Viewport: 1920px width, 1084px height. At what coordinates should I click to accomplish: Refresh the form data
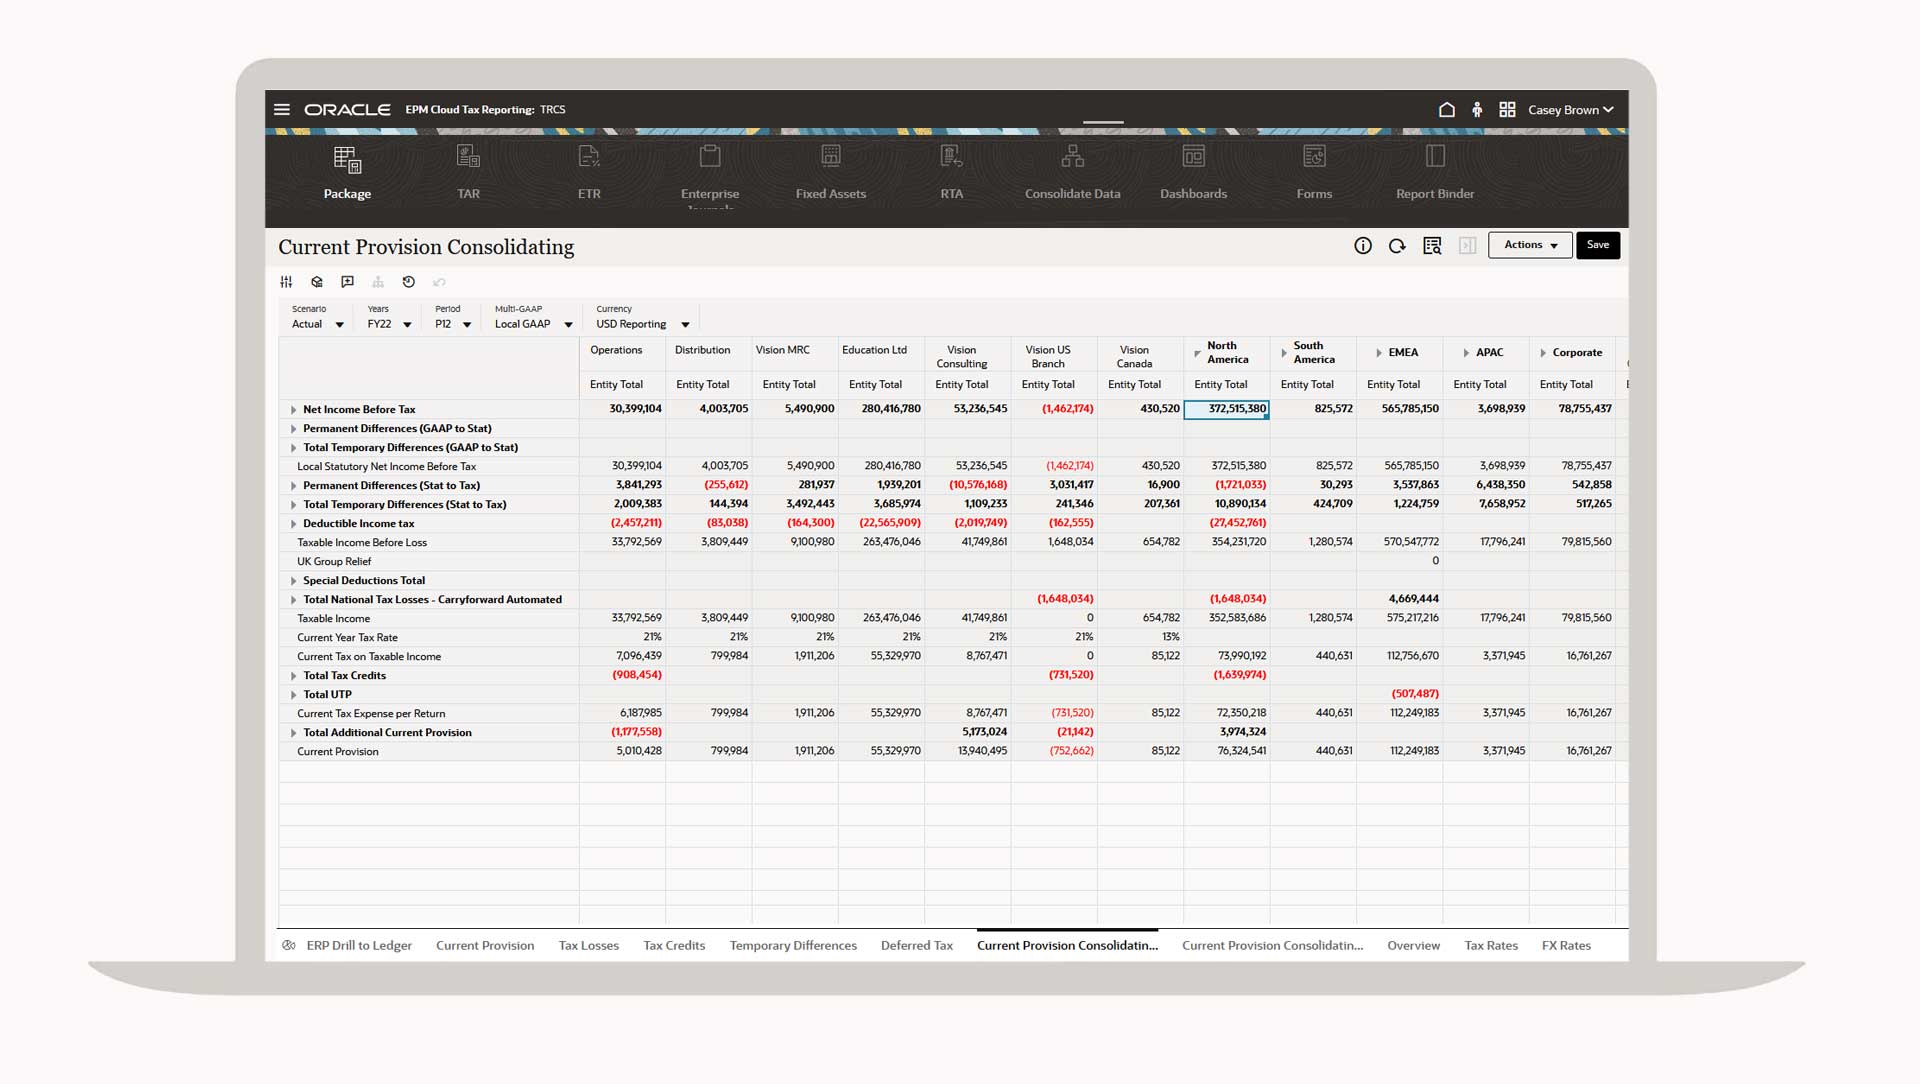(1397, 246)
